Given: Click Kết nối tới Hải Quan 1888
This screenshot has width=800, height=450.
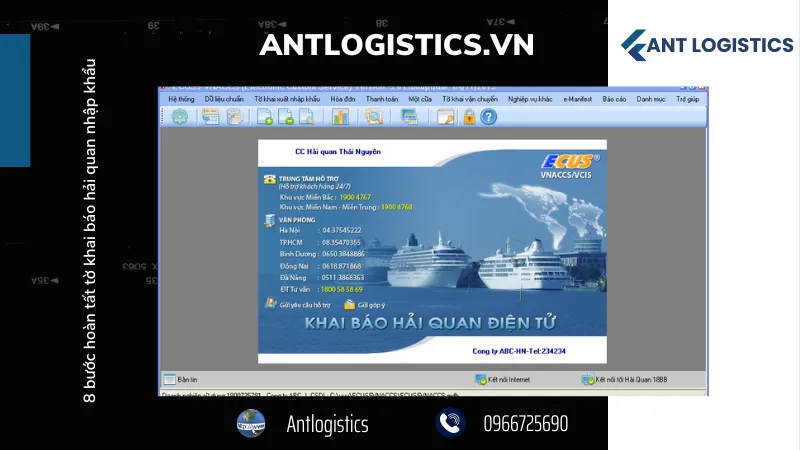Looking at the screenshot, I should [x=636, y=380].
